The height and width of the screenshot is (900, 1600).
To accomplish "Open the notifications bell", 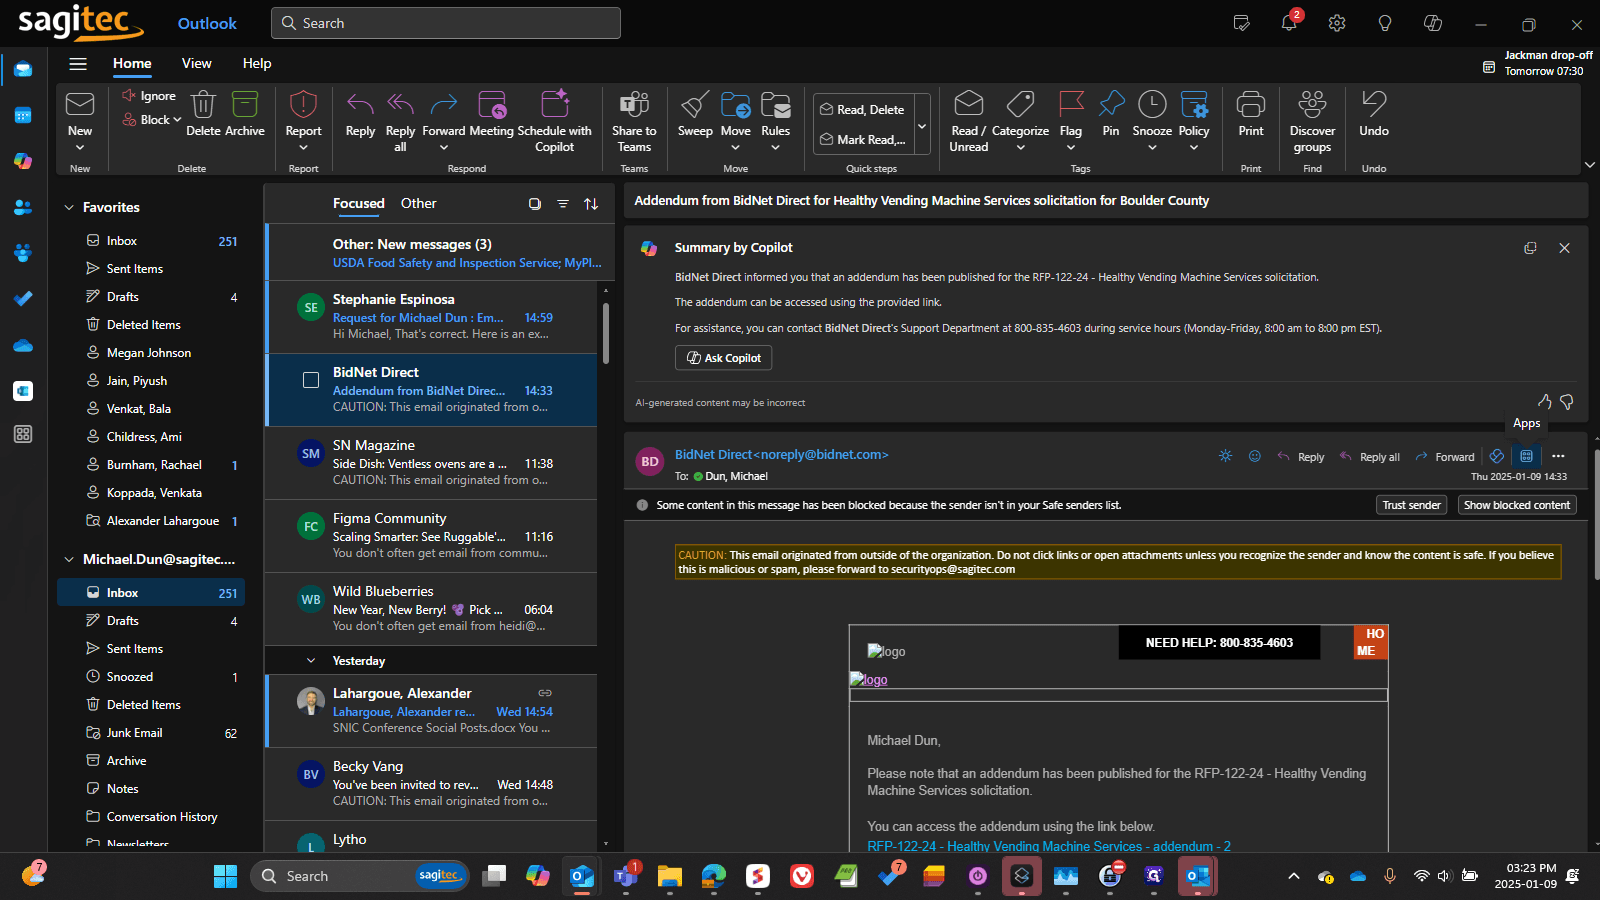I will click(1289, 23).
